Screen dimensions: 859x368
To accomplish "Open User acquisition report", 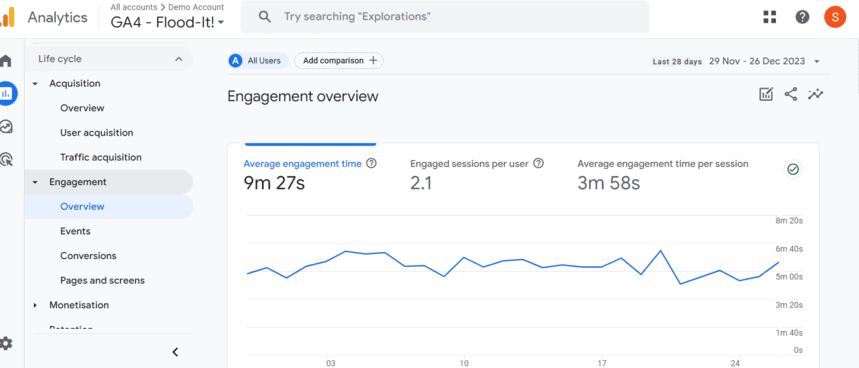I will point(96,133).
